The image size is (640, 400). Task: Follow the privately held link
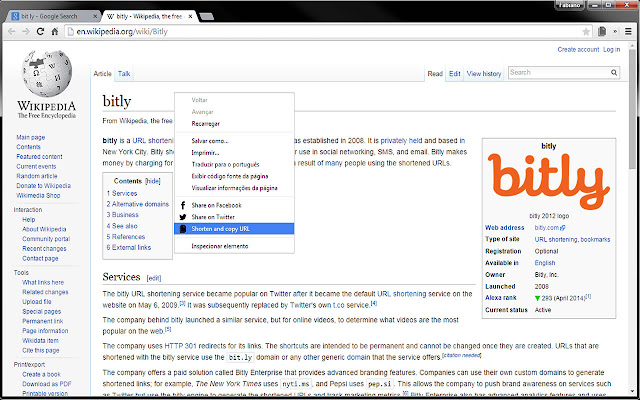pyautogui.click(x=401, y=141)
